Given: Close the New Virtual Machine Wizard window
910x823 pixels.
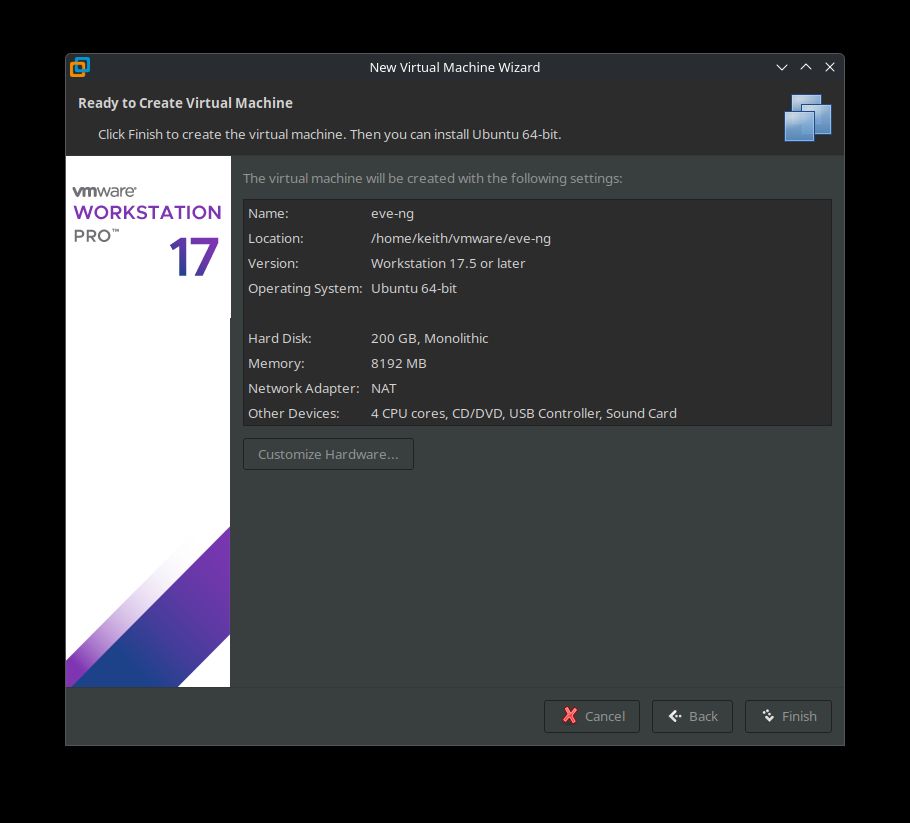Looking at the screenshot, I should (830, 67).
